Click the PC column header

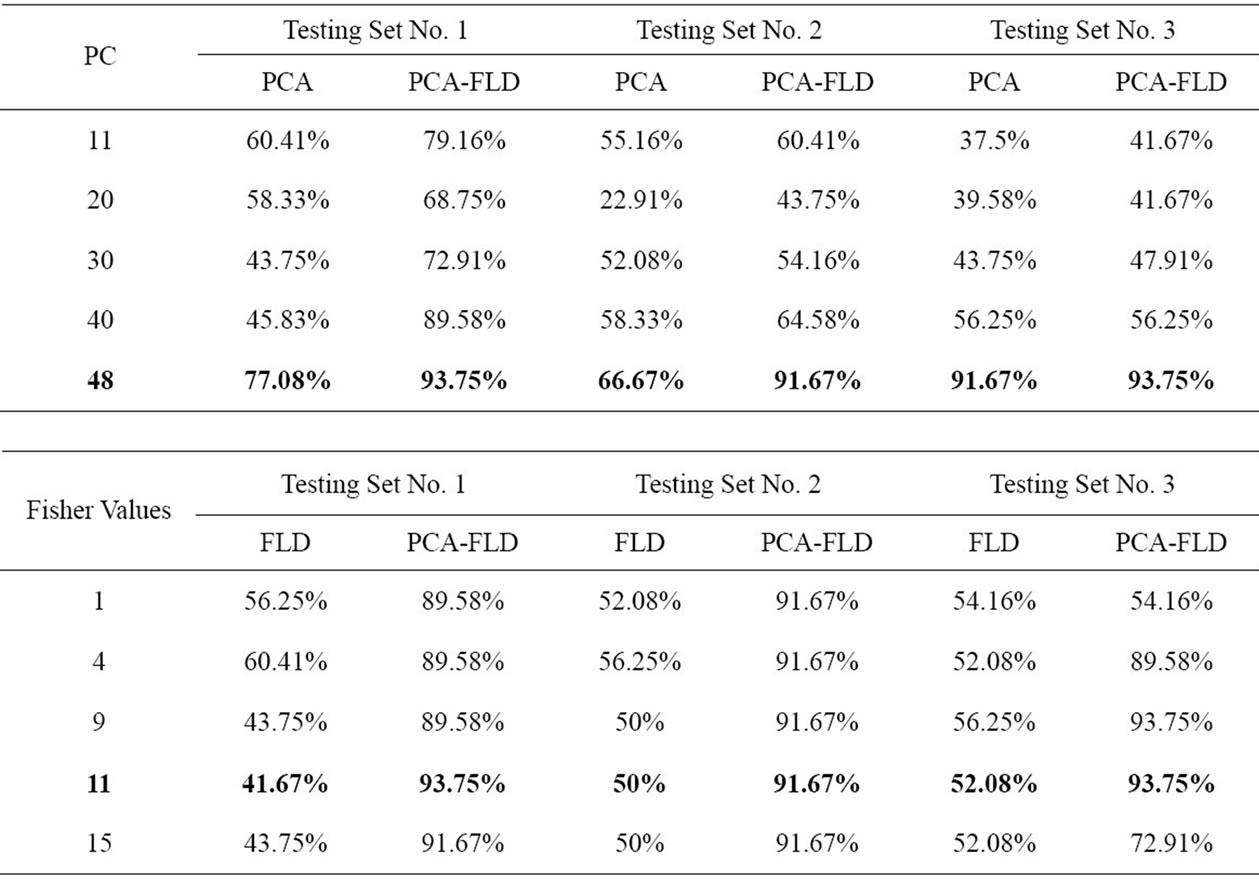coord(99,56)
